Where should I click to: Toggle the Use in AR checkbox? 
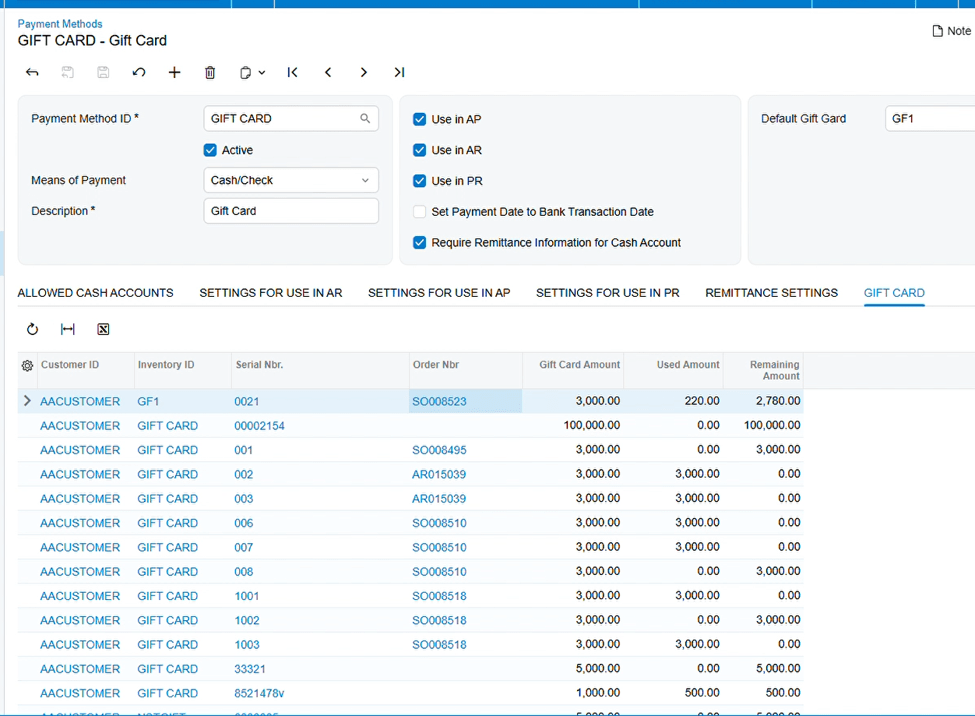tap(420, 150)
